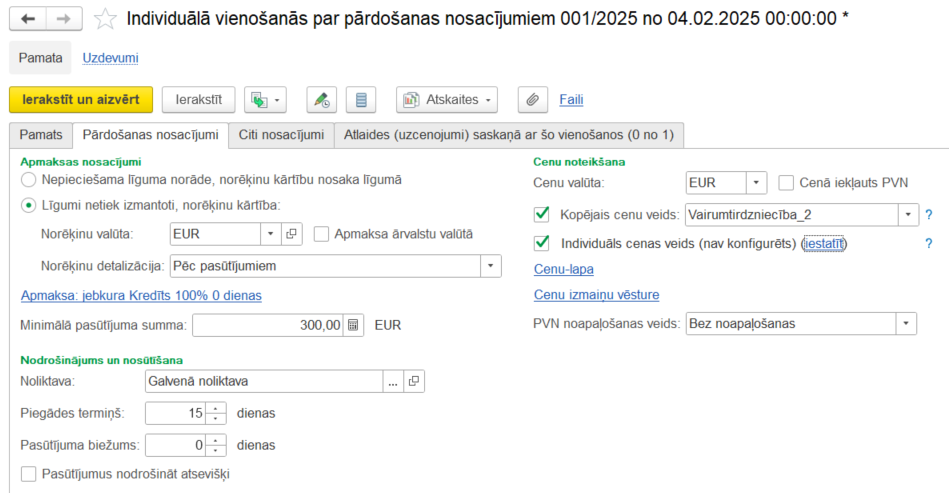This screenshot has height=493, width=949.
Task: Open Apmaksa: jebkura Kredīts 100% 0 dienas link
Action: [x=141, y=296]
